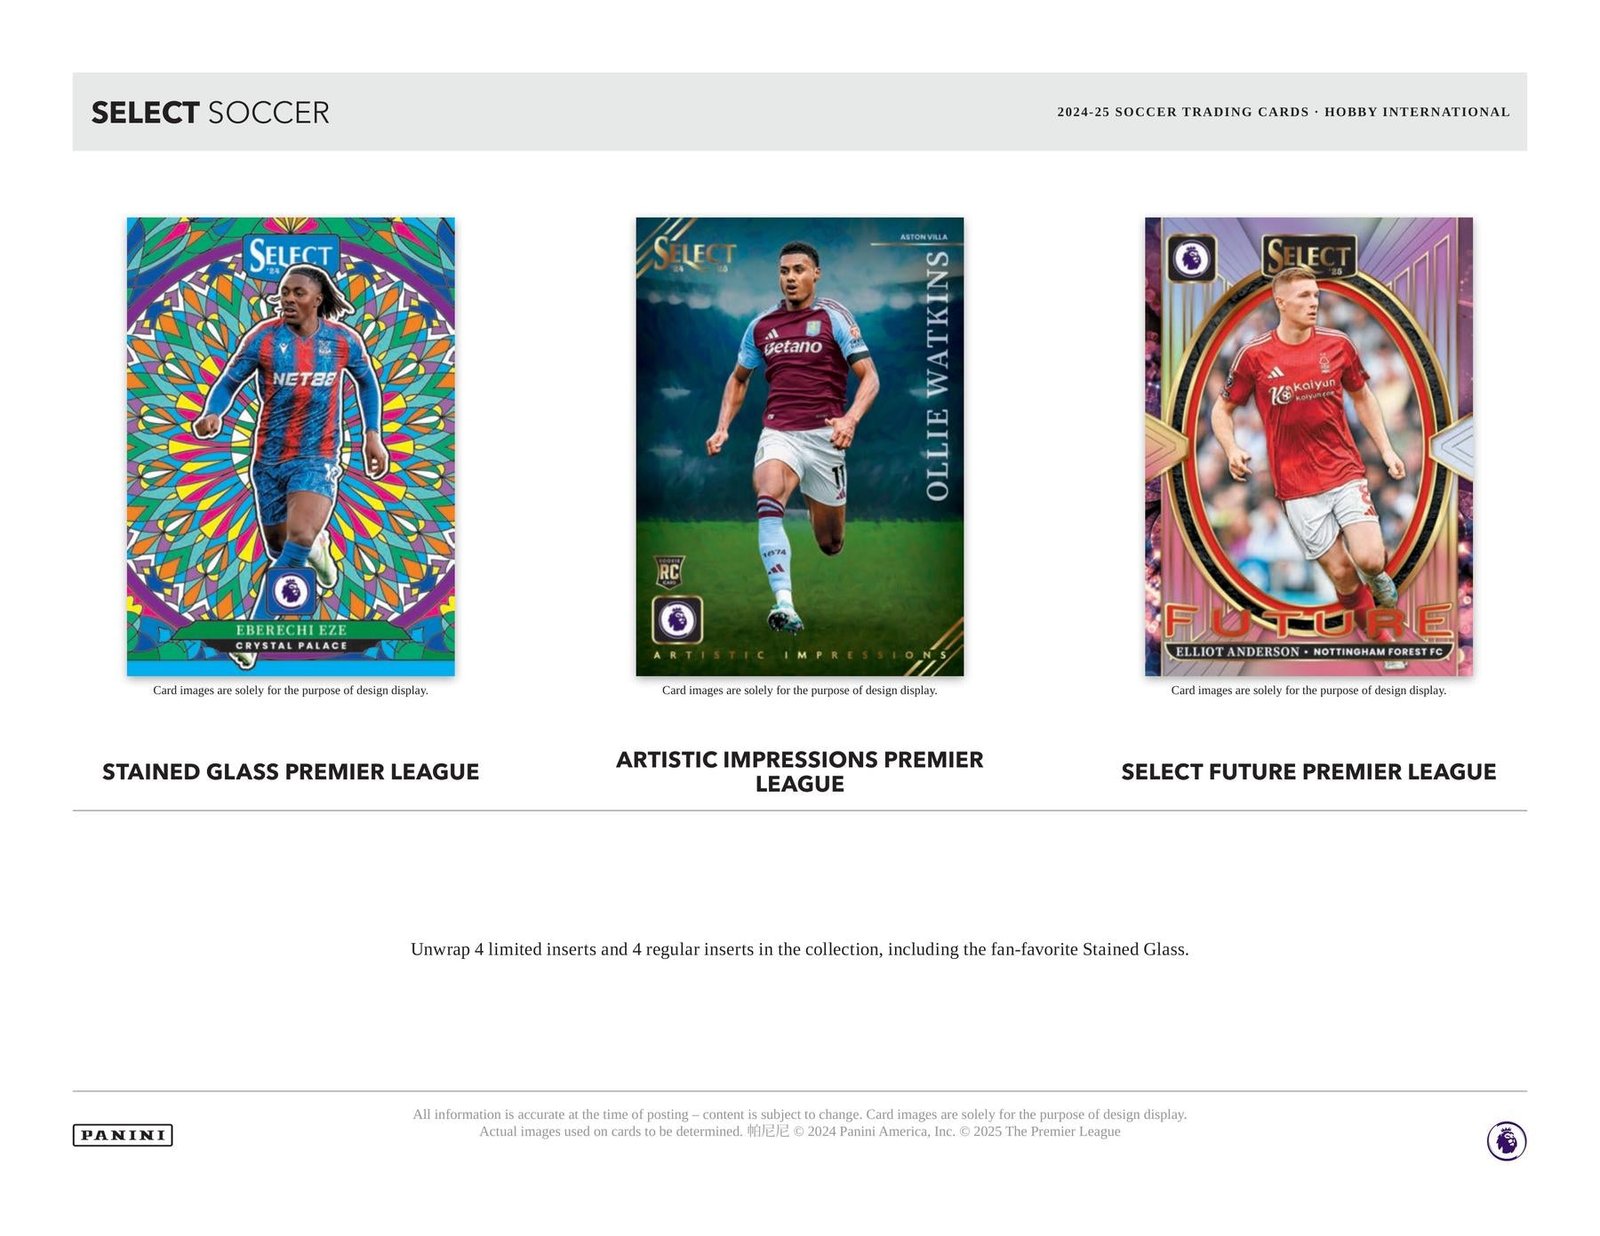1600x1236 pixels.
Task: Click the copyright disclaimer in the footer
Action: 800,1123
